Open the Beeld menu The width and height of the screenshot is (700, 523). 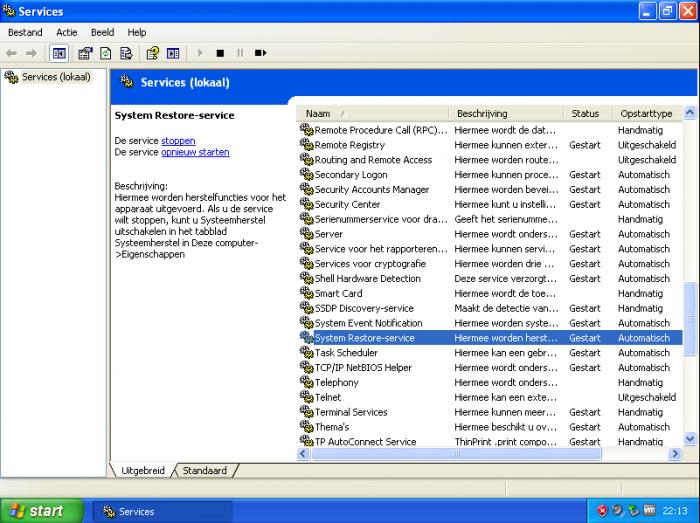point(102,33)
